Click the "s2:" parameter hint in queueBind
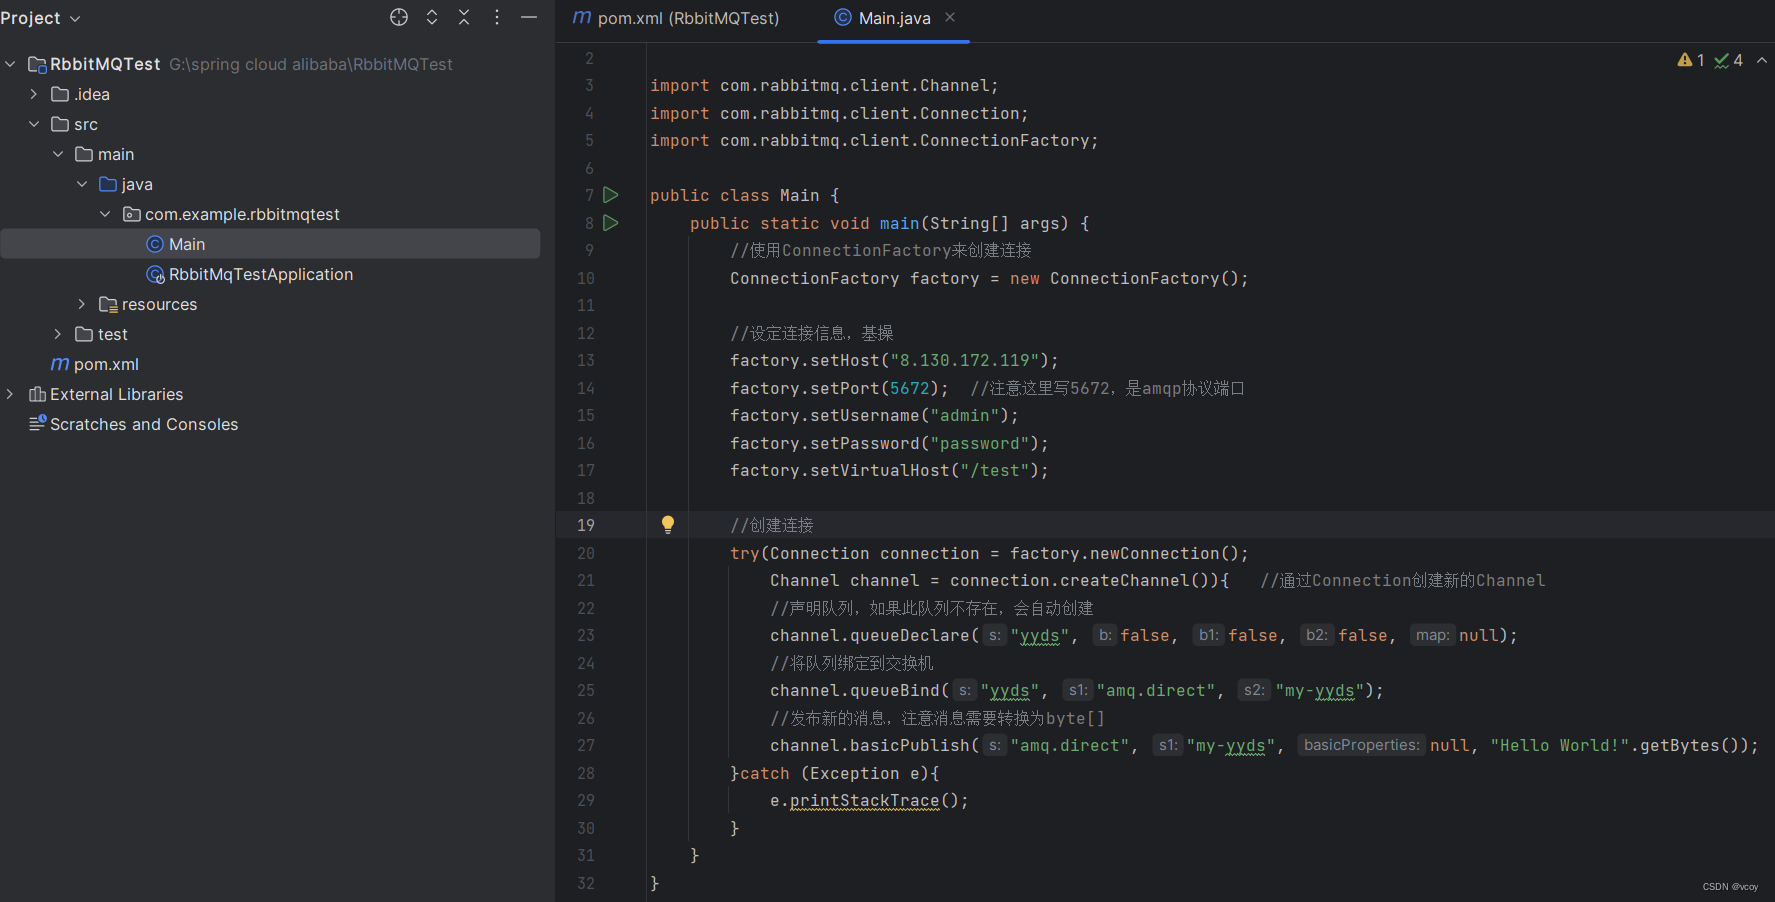 (1254, 691)
